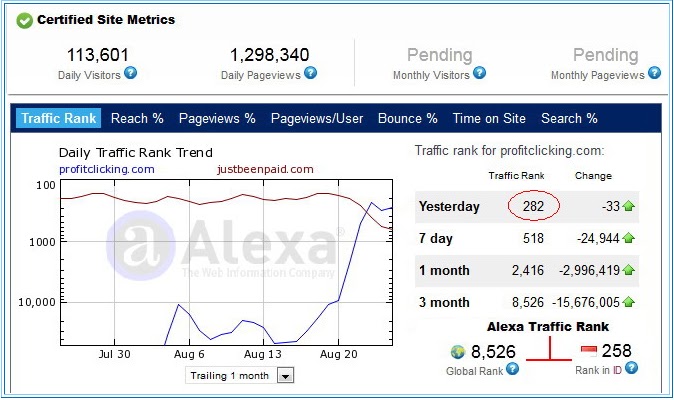Click the 1000 y-axis label
This screenshot has width=674, height=400.
pyautogui.click(x=42, y=242)
